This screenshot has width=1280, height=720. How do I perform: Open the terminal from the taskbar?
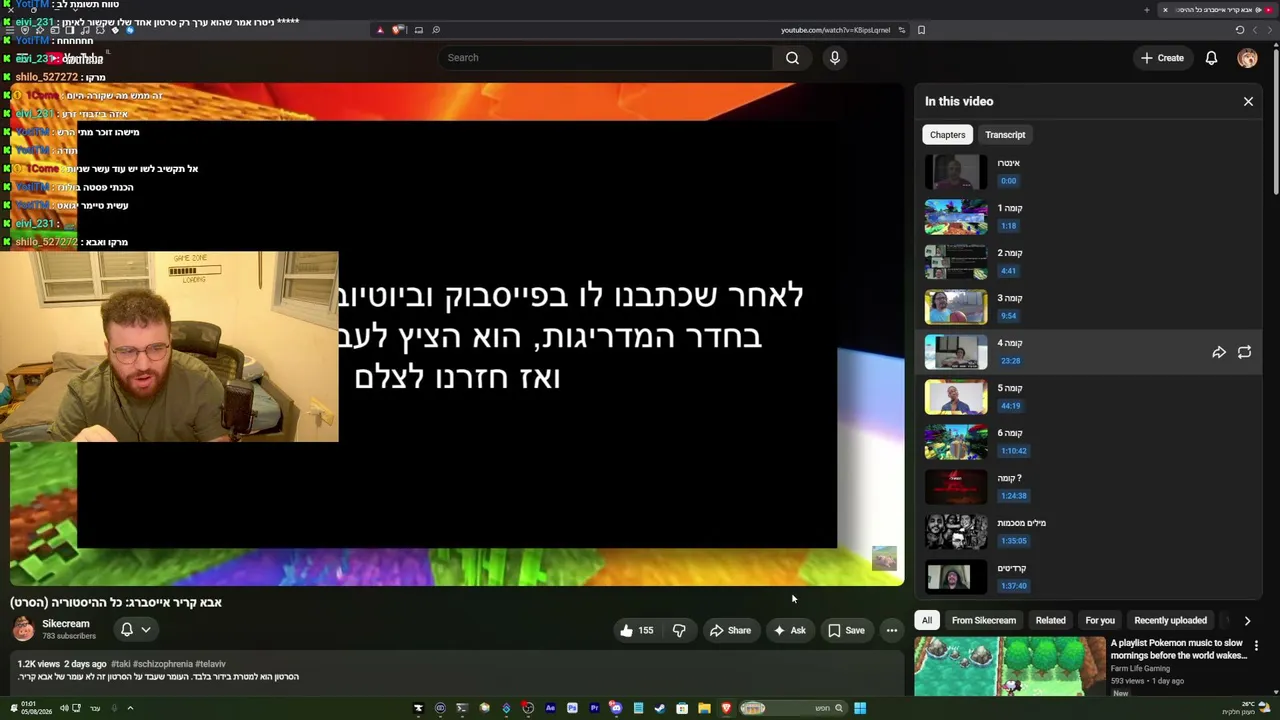(462, 709)
